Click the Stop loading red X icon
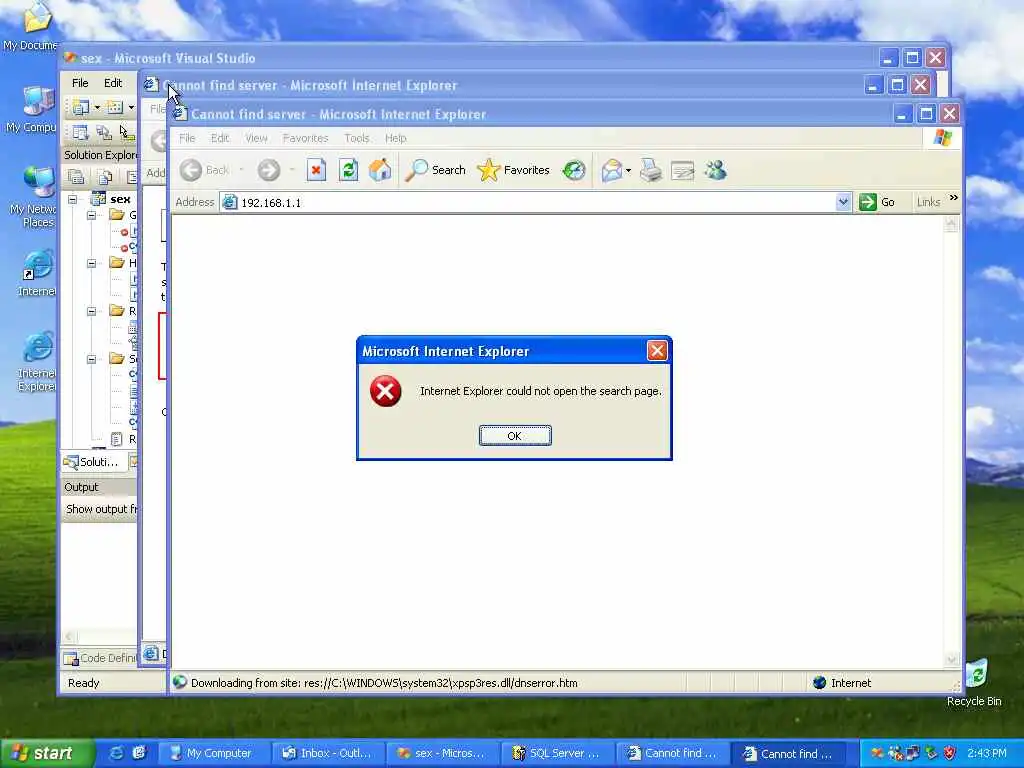 317,170
